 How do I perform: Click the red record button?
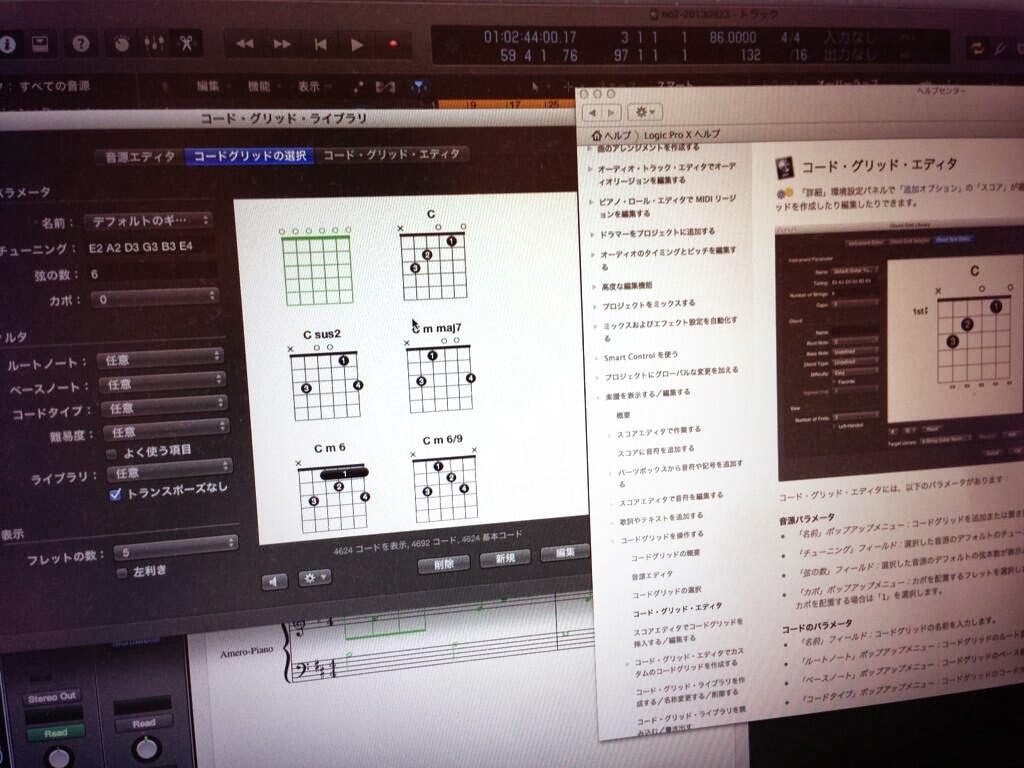tap(393, 44)
